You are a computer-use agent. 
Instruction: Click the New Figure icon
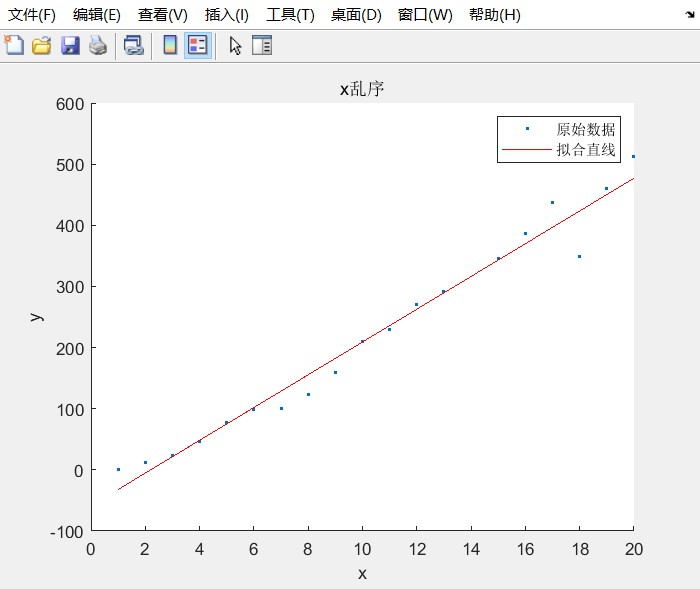14,45
